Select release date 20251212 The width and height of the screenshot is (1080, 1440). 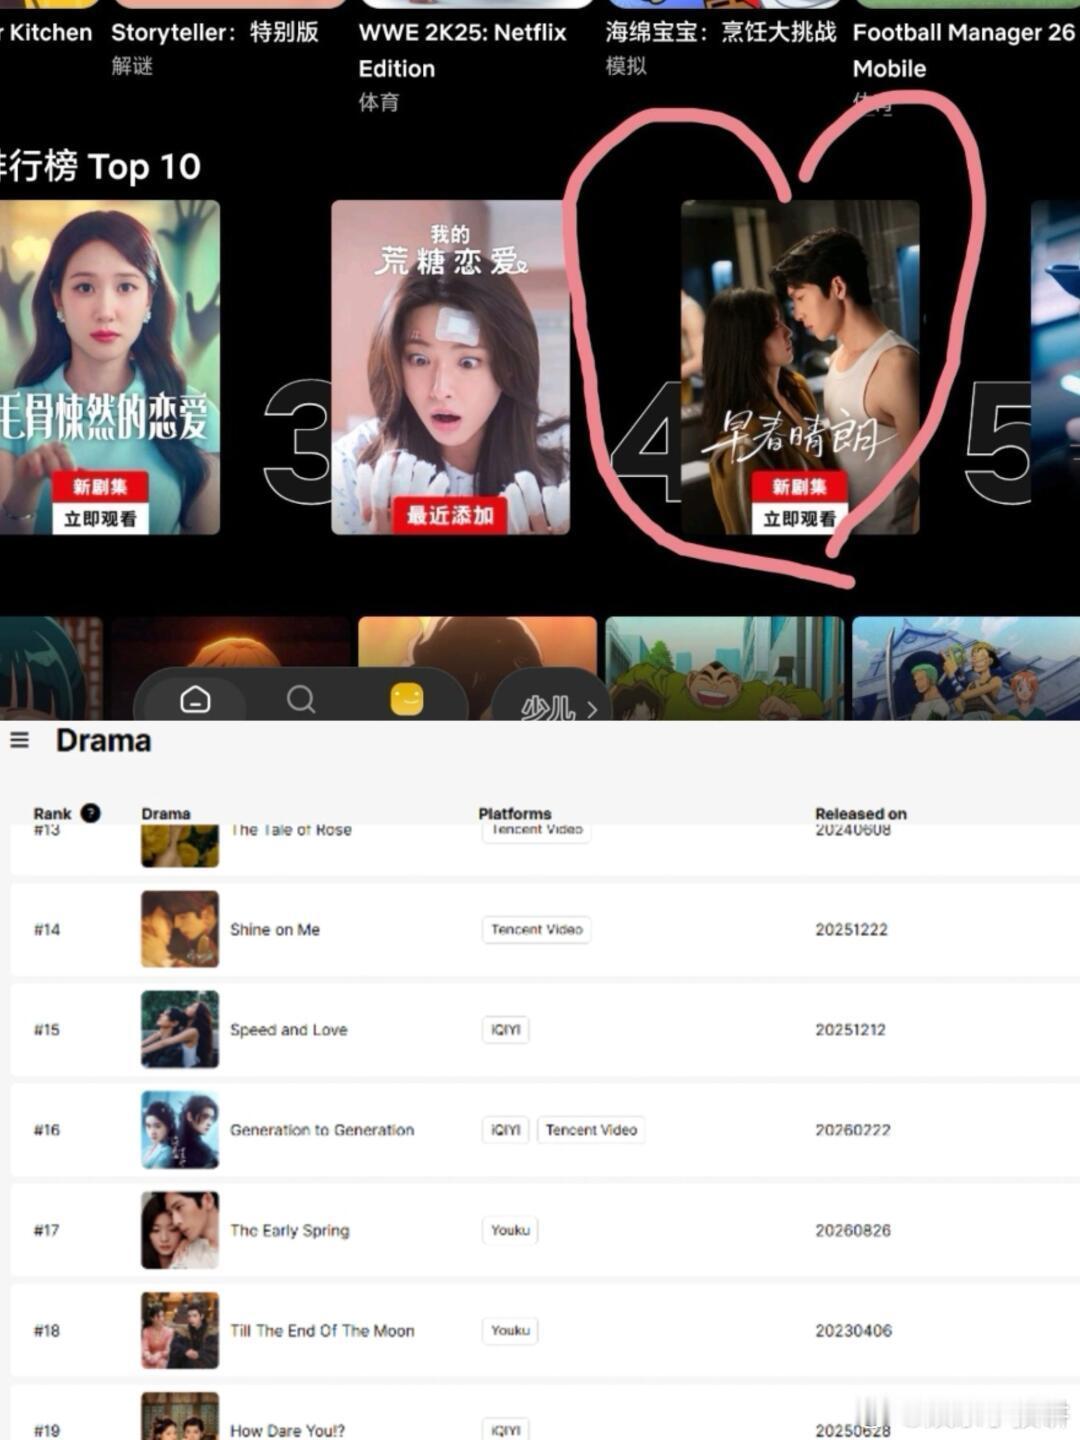pyautogui.click(x=850, y=1029)
